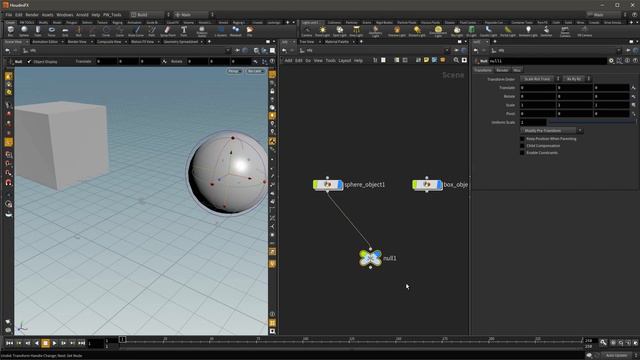Open the parameter pane gear menu
Viewport: 640px width, 360px height.
[x=611, y=61]
